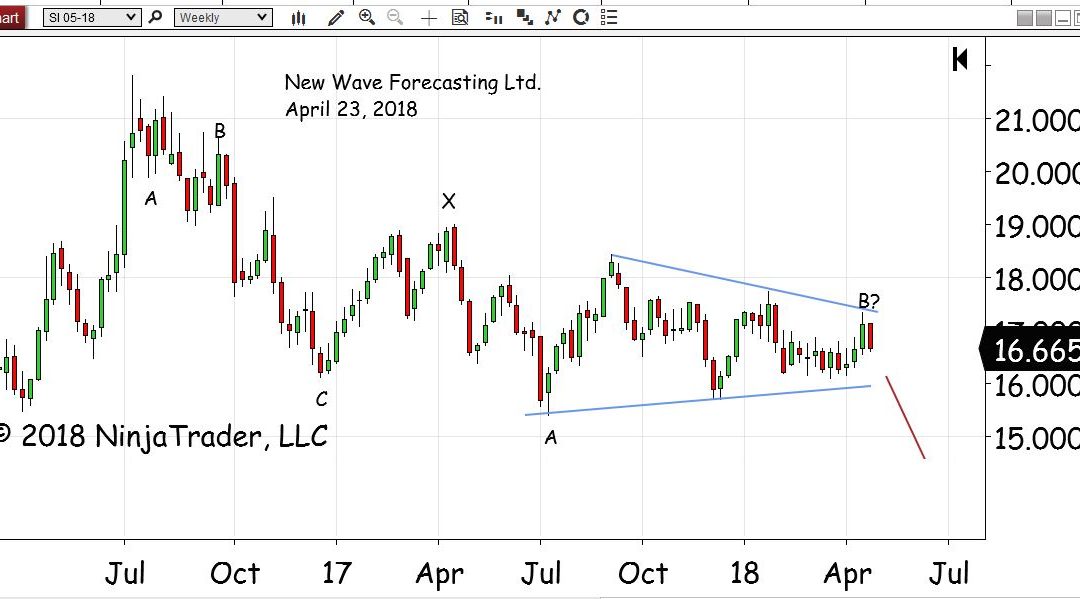The height and width of the screenshot is (599, 1080).
Task: Click the 21.000 price axis label
Action: [1036, 120]
